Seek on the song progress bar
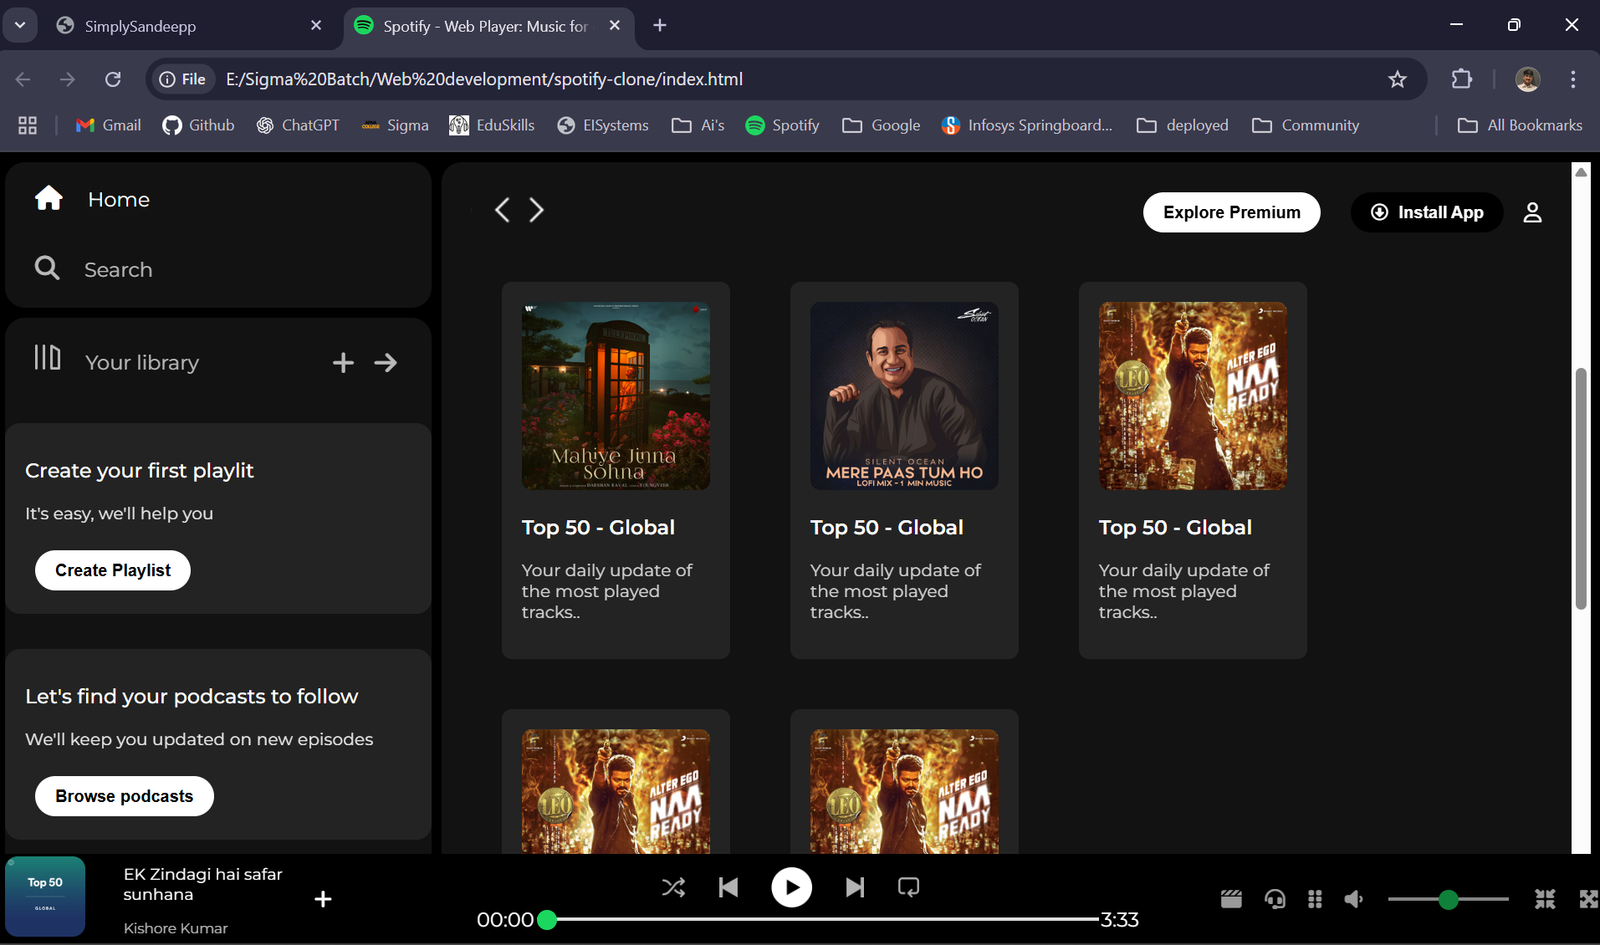 click(822, 919)
